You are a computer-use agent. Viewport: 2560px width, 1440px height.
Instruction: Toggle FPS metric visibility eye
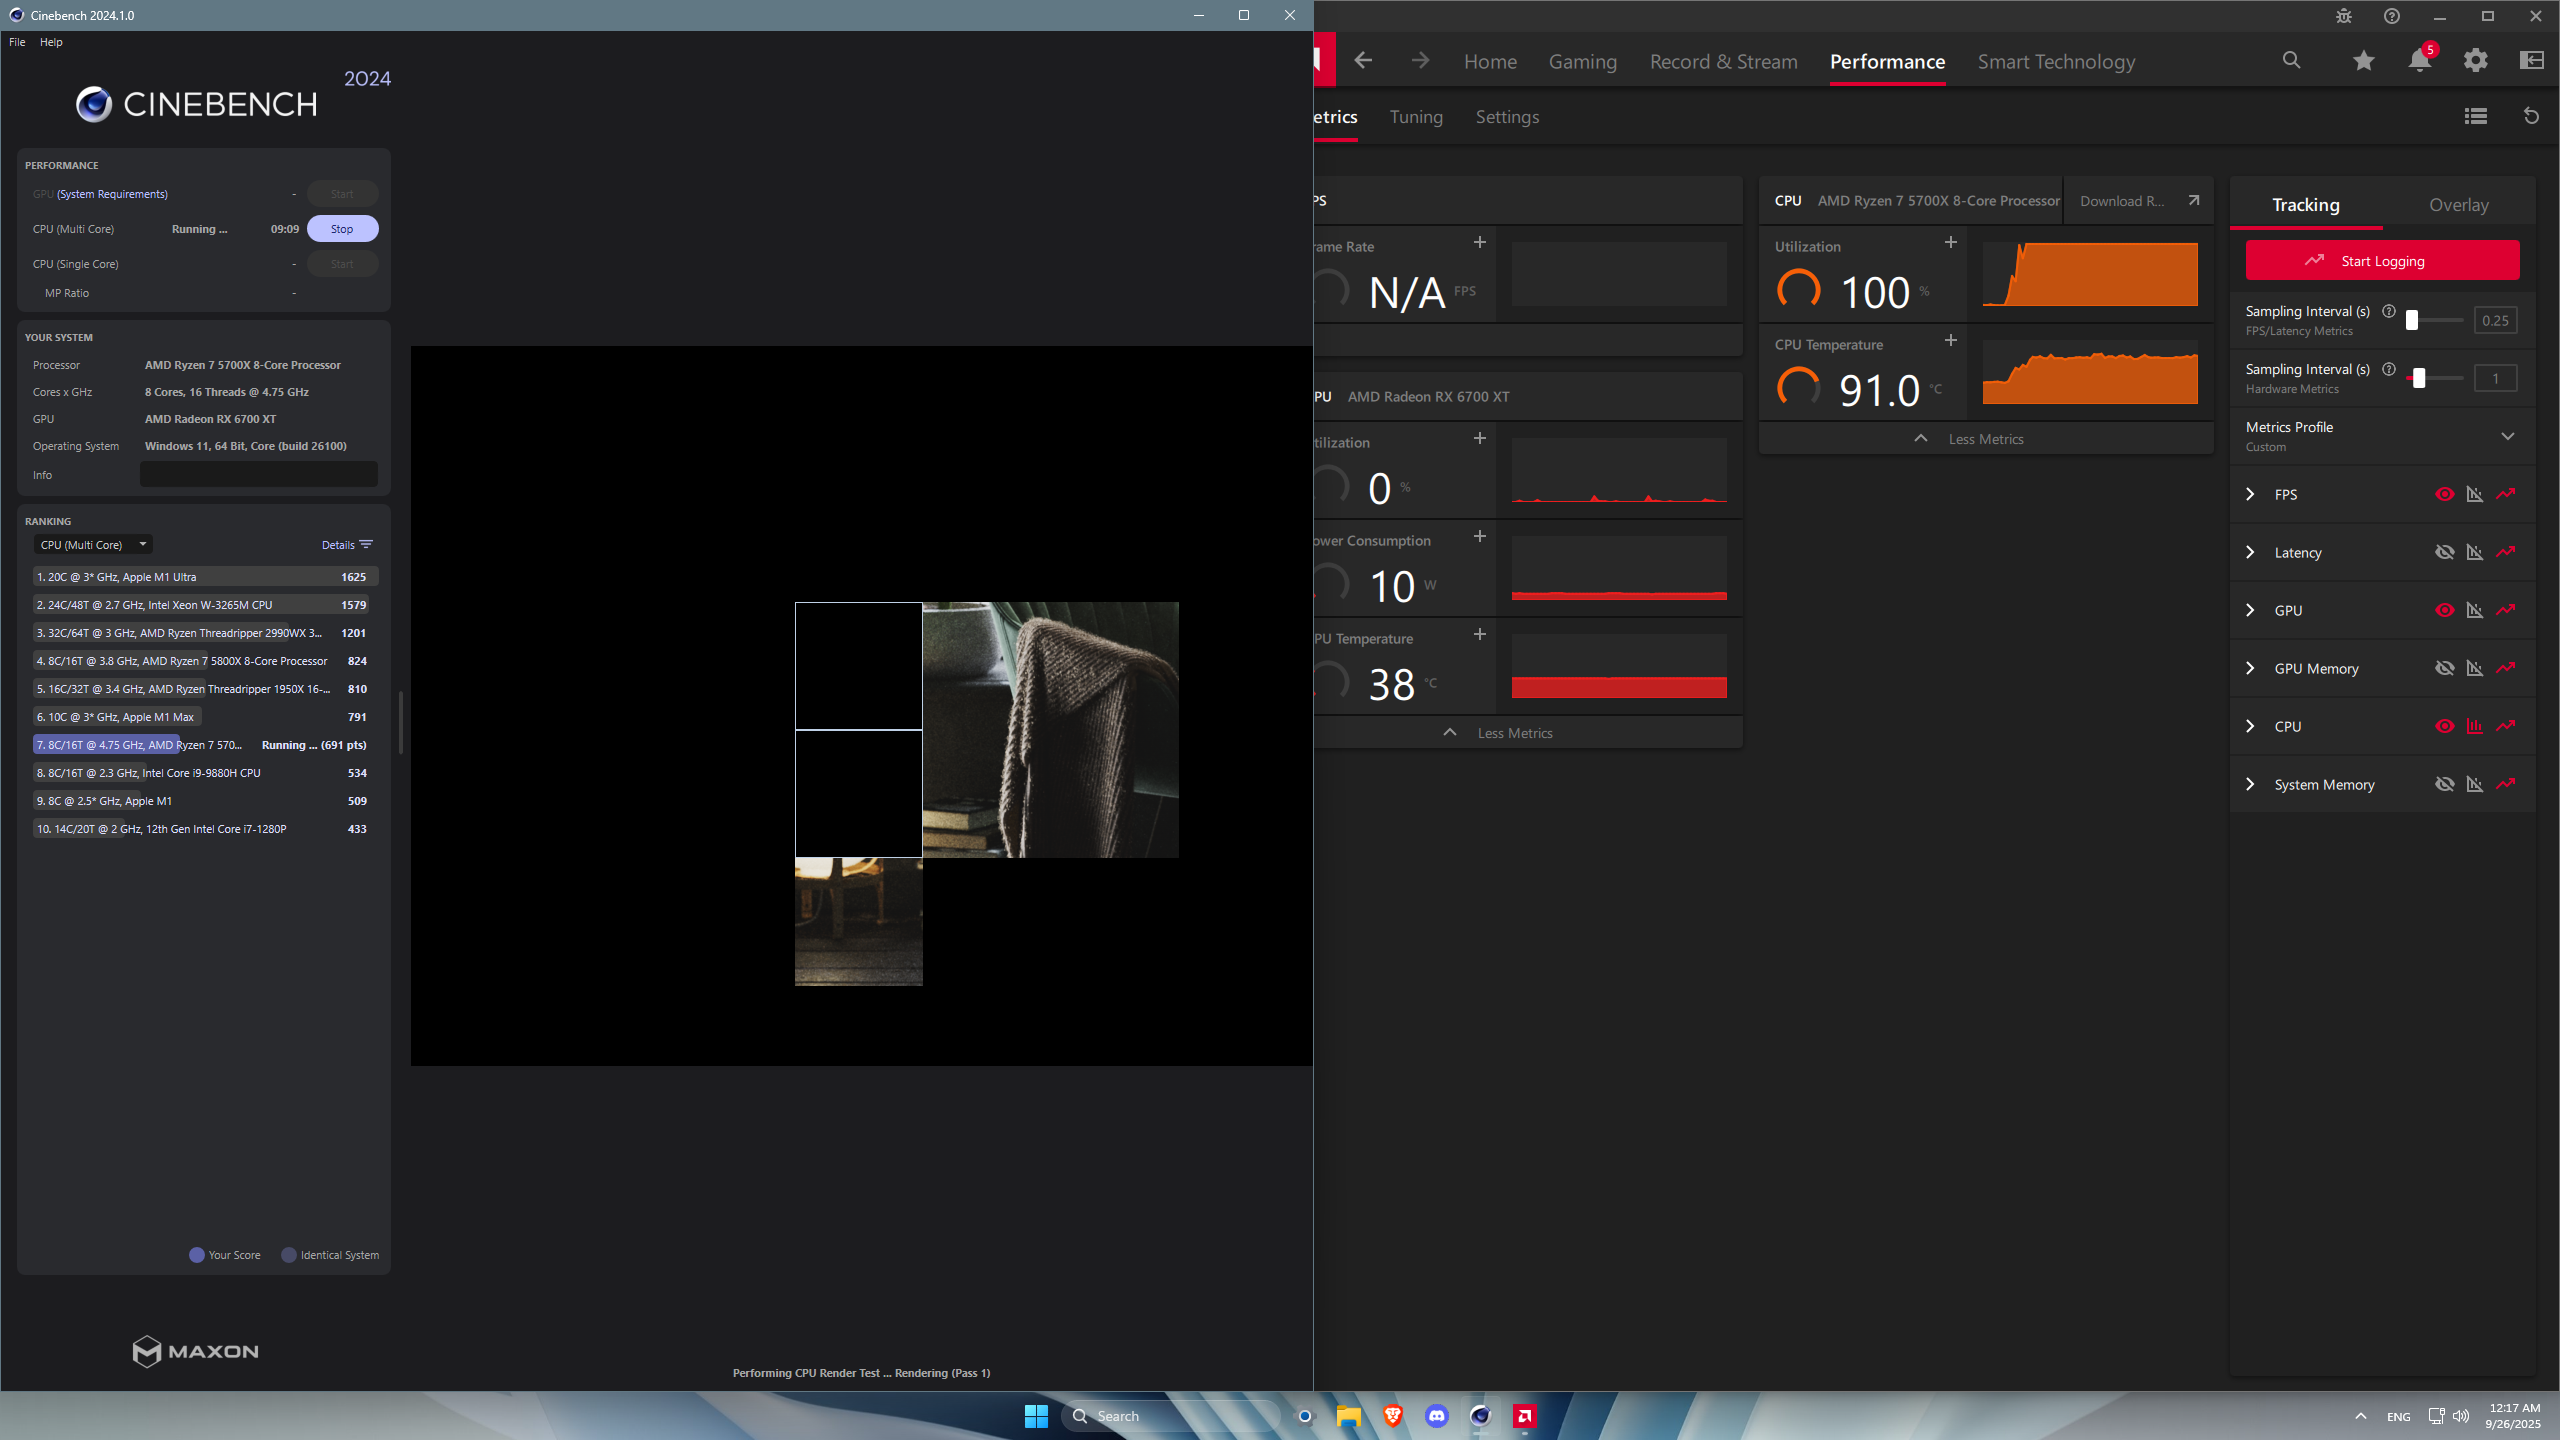click(2444, 494)
